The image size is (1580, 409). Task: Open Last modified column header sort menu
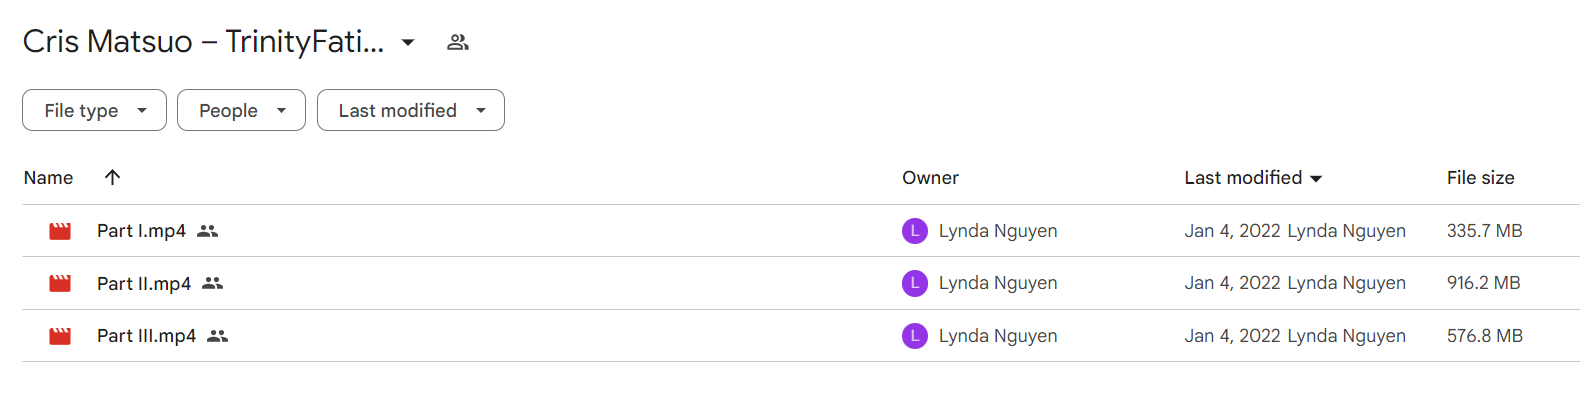click(x=1253, y=177)
